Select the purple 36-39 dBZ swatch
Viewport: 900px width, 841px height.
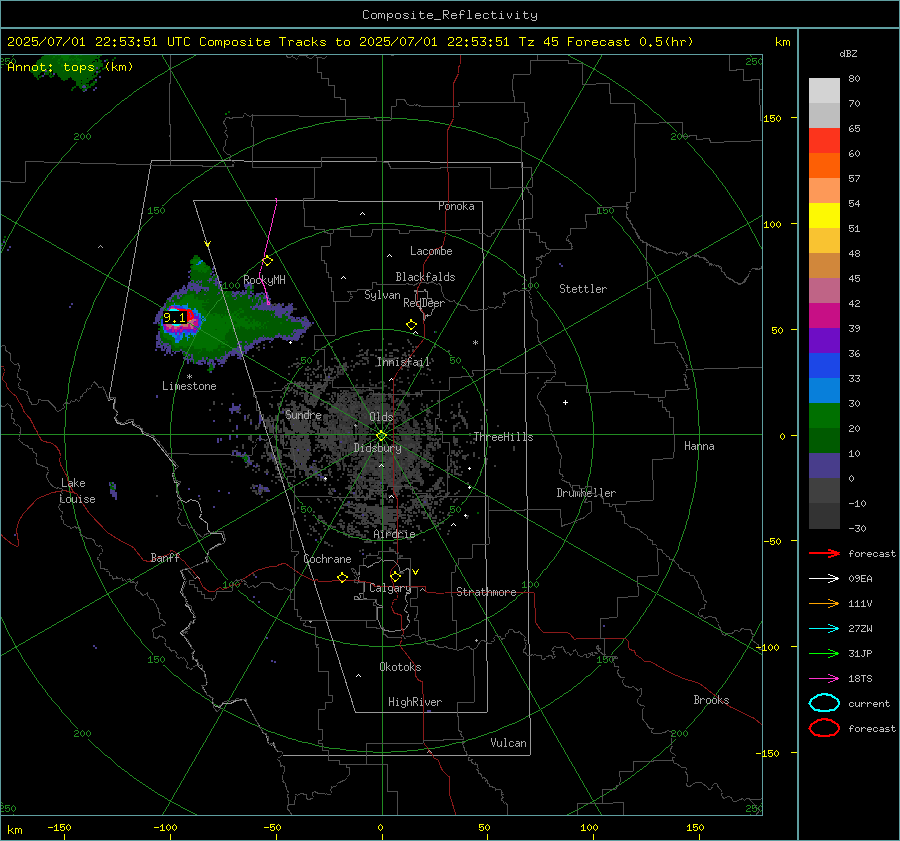pos(824,341)
